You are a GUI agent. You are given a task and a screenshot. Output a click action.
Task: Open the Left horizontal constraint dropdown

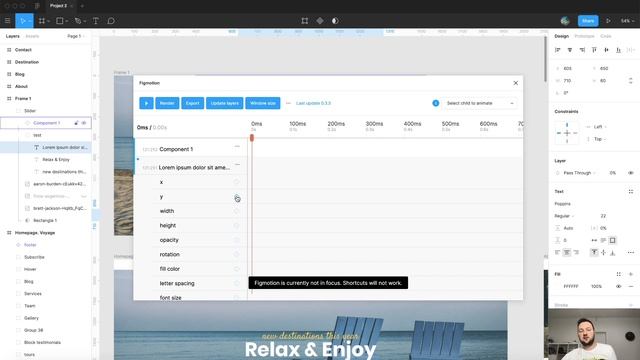[x=599, y=127]
